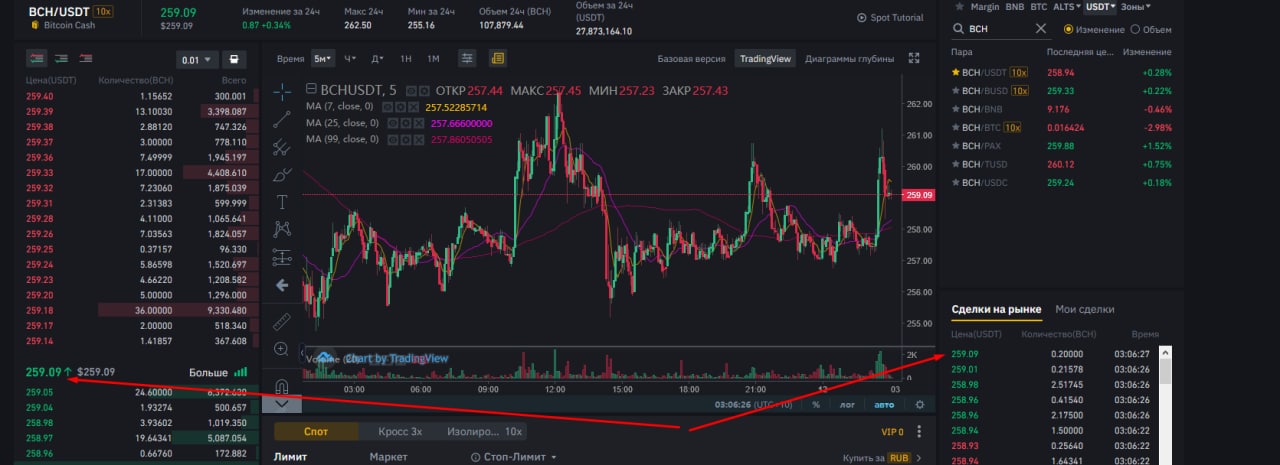Select the 1Н weekly interval
Image resolution: width=1280 pixels, height=465 pixels.
pyautogui.click(x=406, y=58)
